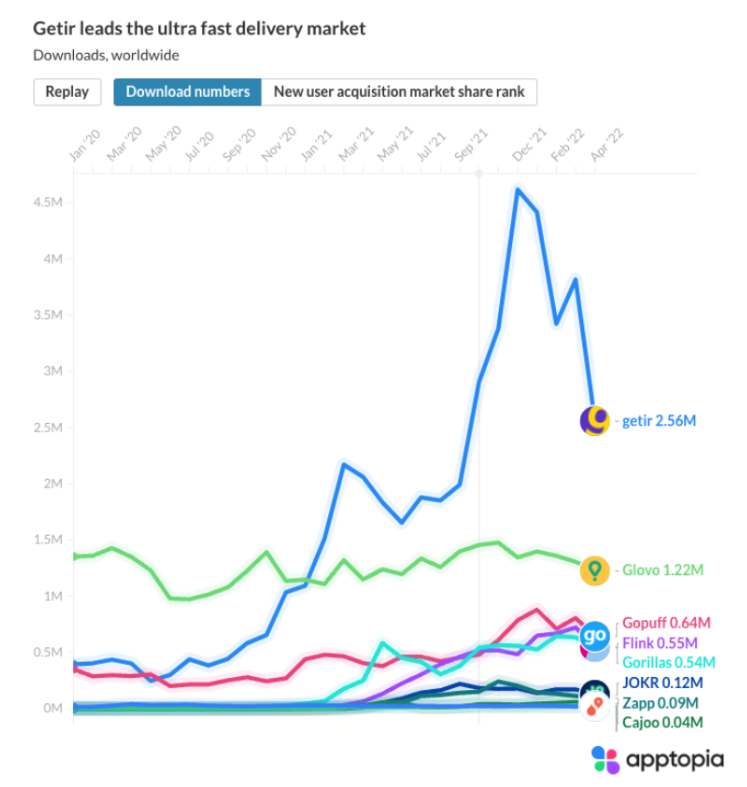
Task: Click the Glovo 1.22M label
Action: coord(663,570)
